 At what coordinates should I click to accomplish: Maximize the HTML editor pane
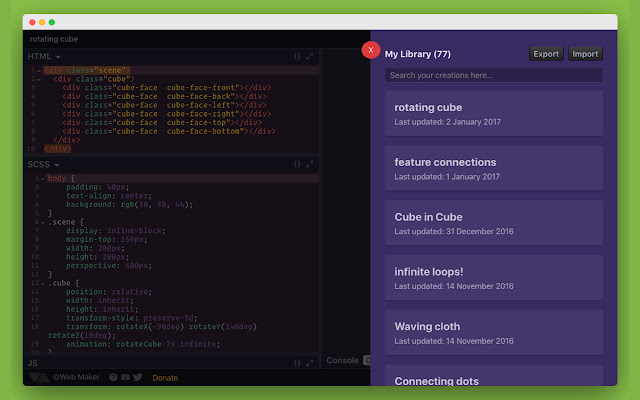310,57
